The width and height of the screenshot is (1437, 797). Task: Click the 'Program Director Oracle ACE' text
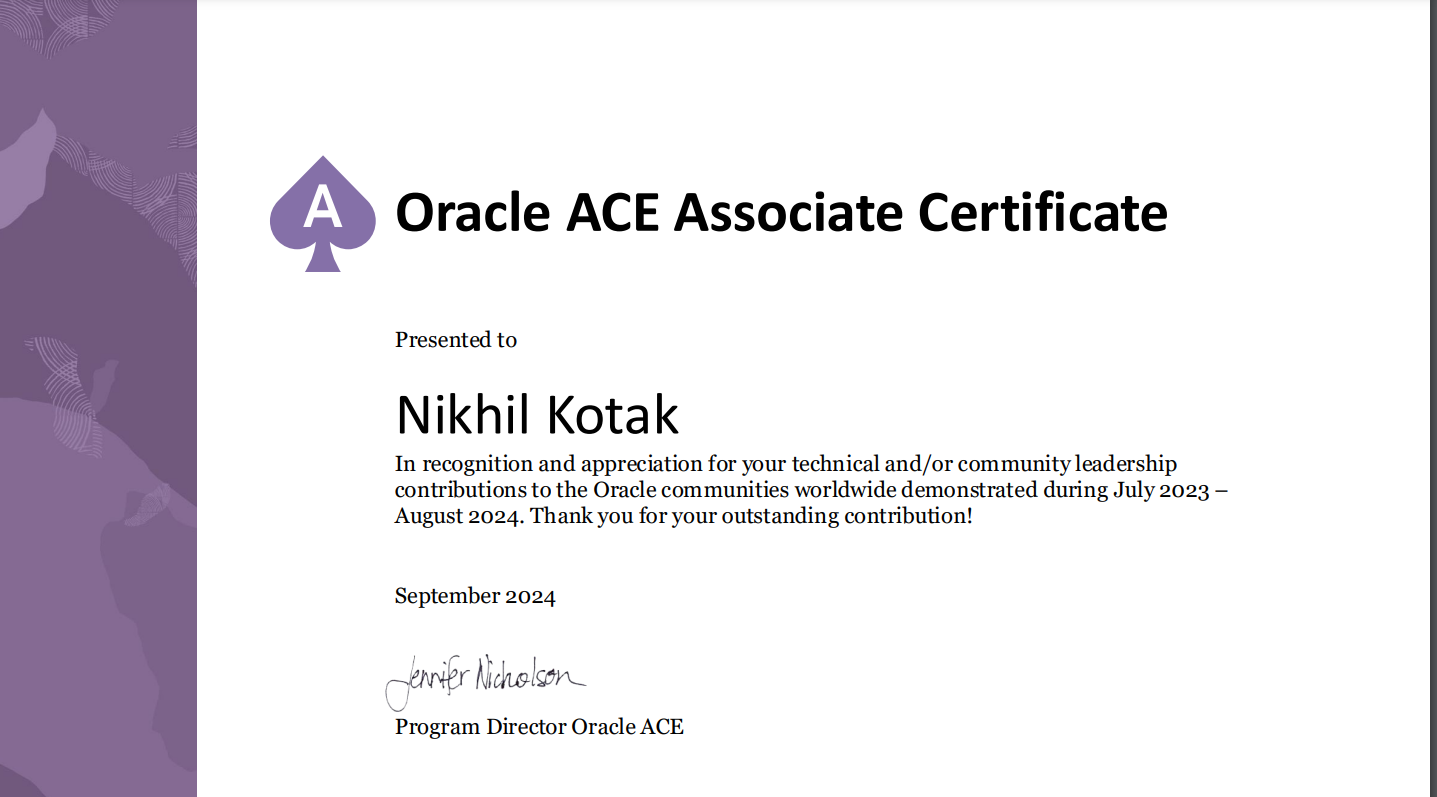(539, 727)
